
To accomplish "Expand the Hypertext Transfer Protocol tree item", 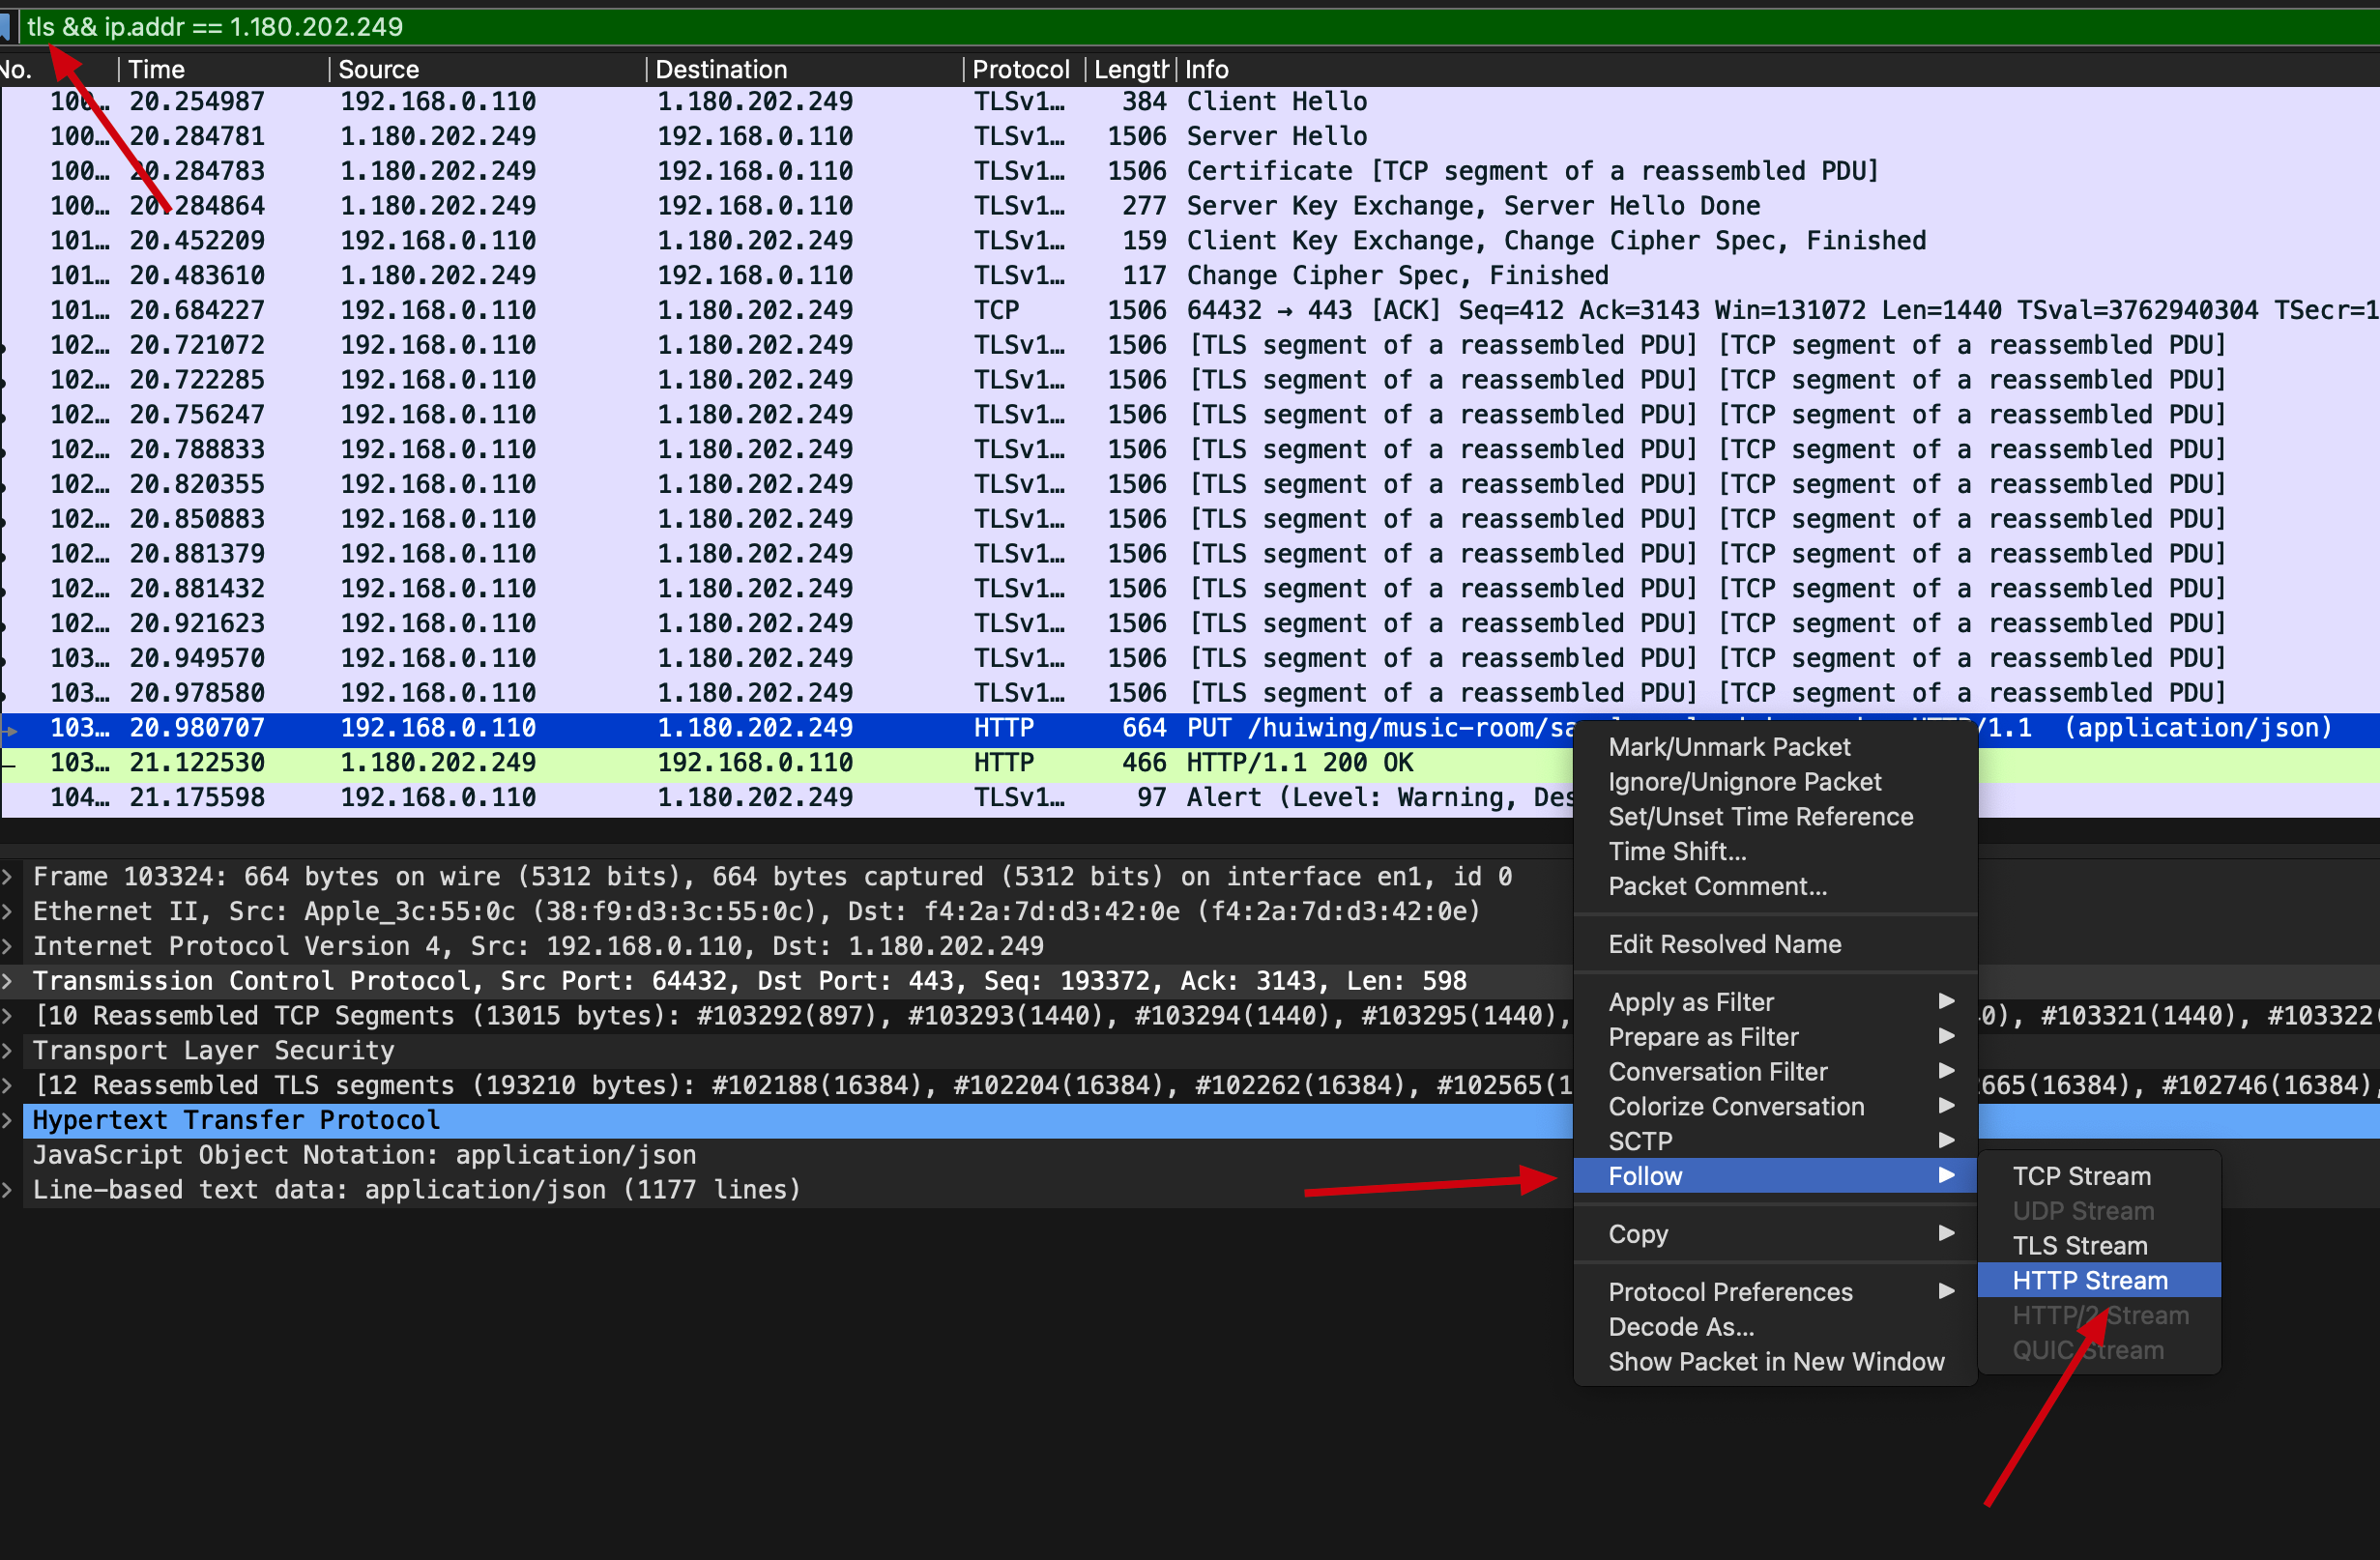I will click(8, 1120).
